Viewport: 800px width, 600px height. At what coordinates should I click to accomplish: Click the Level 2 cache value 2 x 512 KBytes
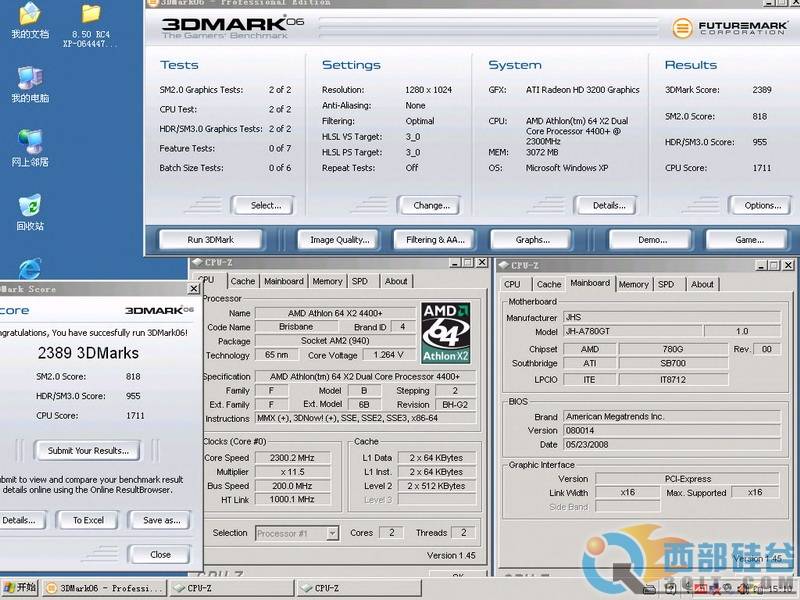click(436, 486)
